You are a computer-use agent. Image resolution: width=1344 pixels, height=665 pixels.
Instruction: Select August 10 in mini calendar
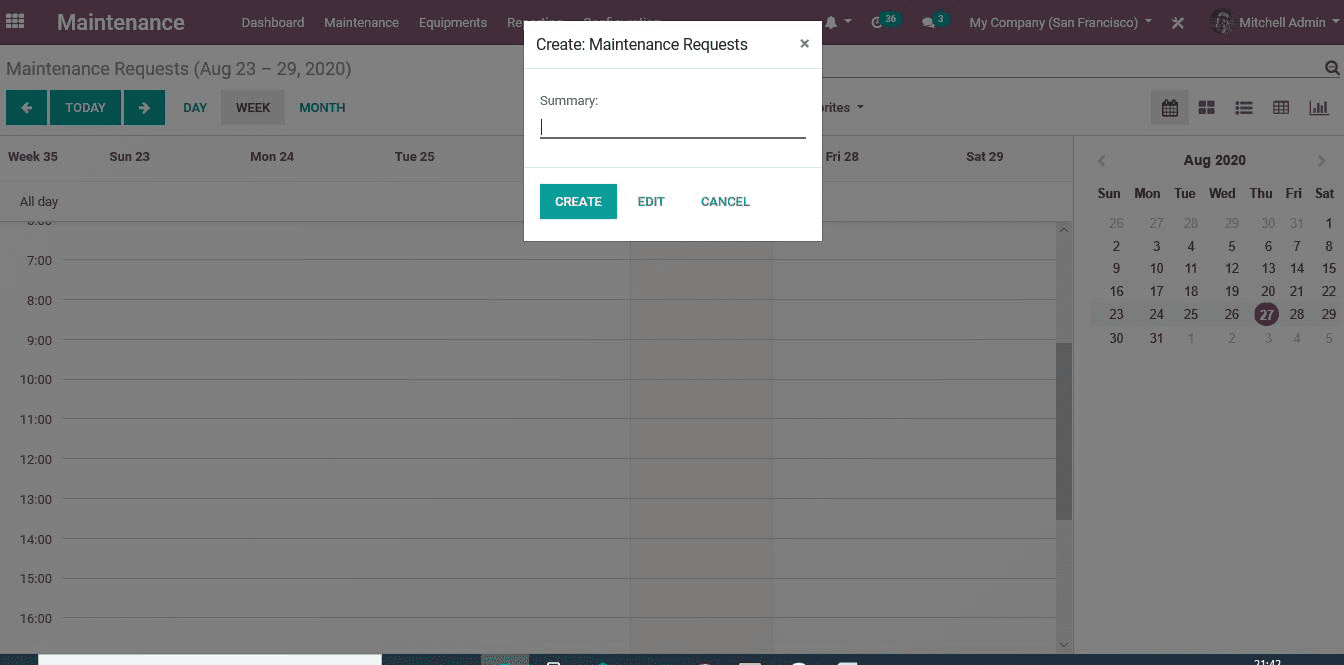1156,268
